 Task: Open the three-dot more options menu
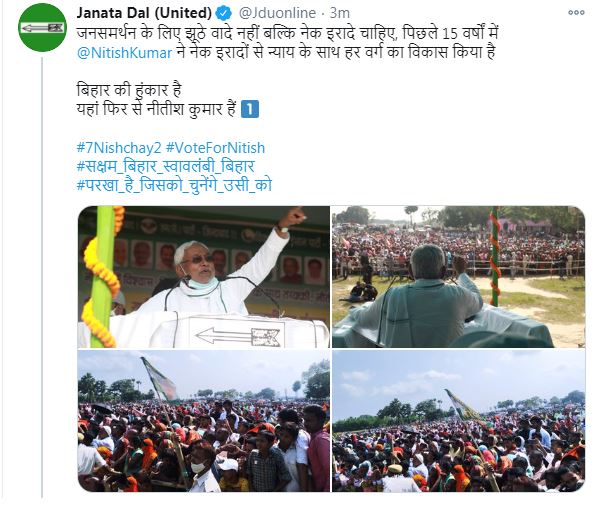pyautogui.click(x=576, y=13)
